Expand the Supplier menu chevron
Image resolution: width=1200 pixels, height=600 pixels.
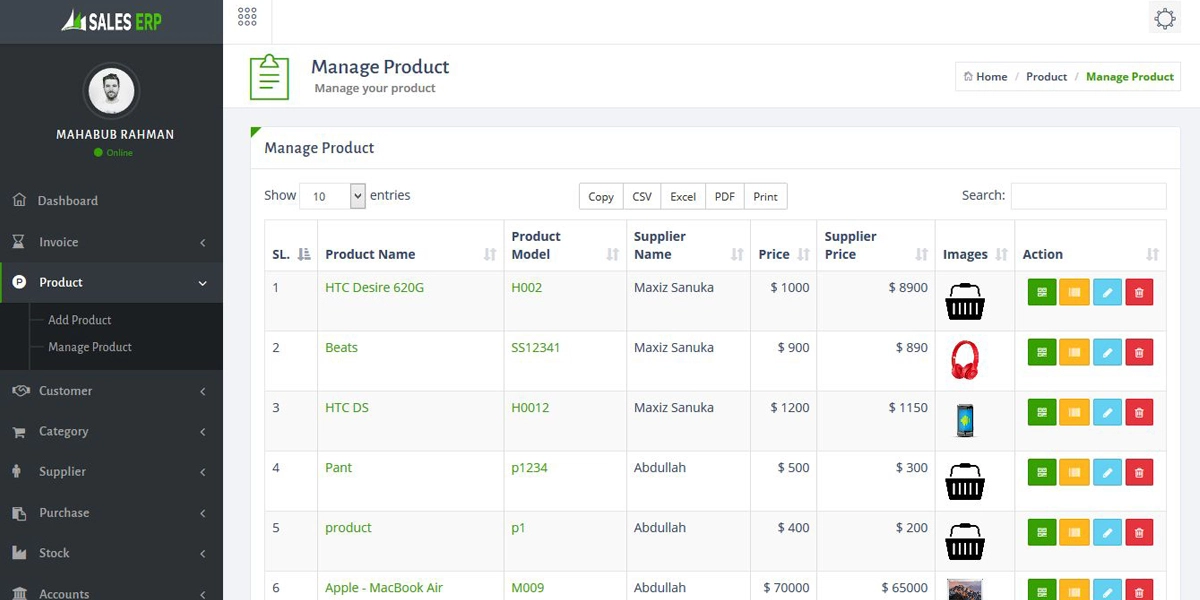click(x=203, y=472)
